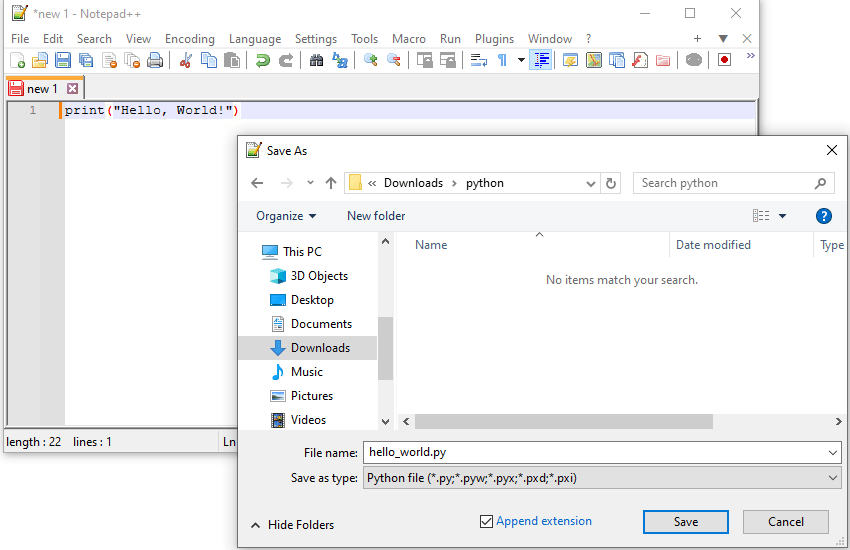This screenshot has height=550, width=850.
Task: Uncheck the Append extension checkbox
Action: pos(486,521)
